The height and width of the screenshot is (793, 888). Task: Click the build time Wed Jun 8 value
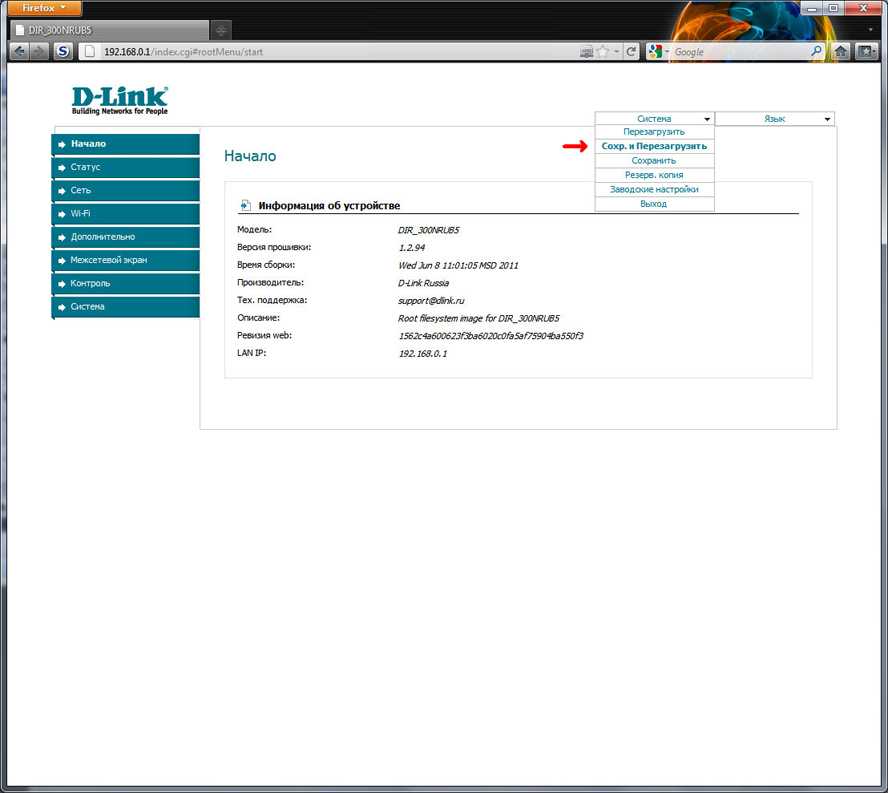(x=458, y=266)
